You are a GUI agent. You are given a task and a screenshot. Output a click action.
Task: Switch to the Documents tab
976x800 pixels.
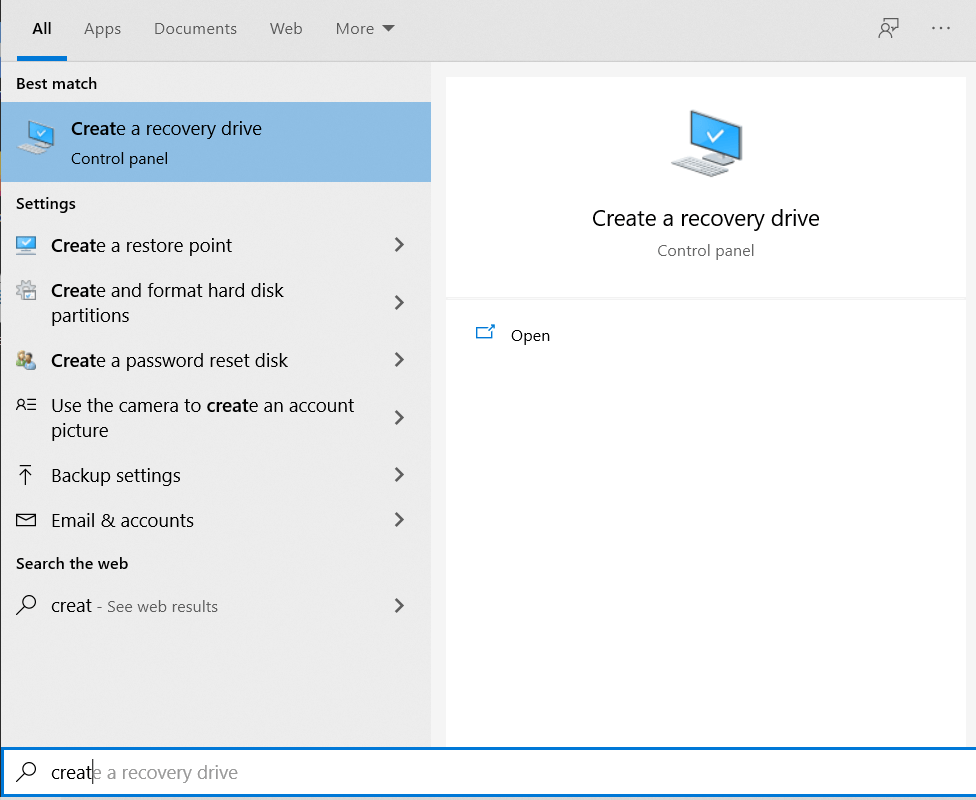coord(195,29)
